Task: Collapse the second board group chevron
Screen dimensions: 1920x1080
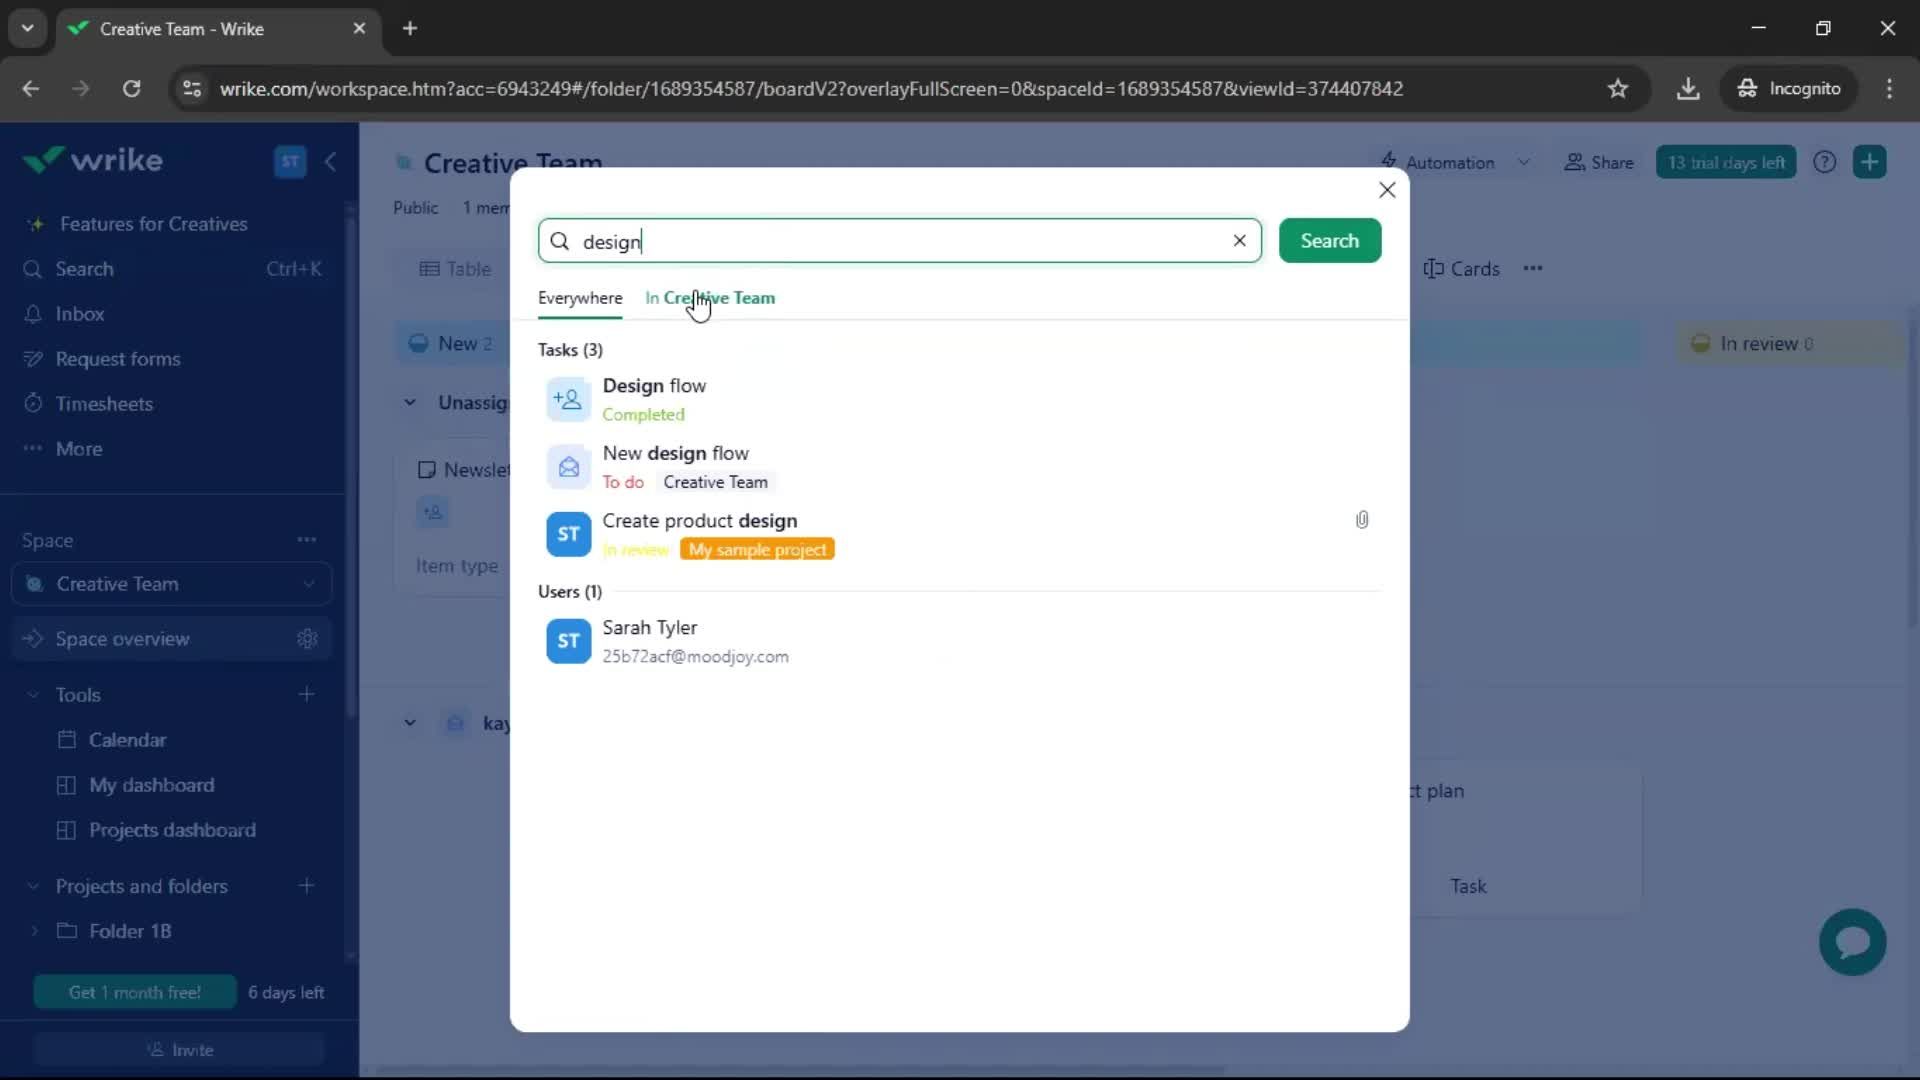Action: tap(410, 723)
